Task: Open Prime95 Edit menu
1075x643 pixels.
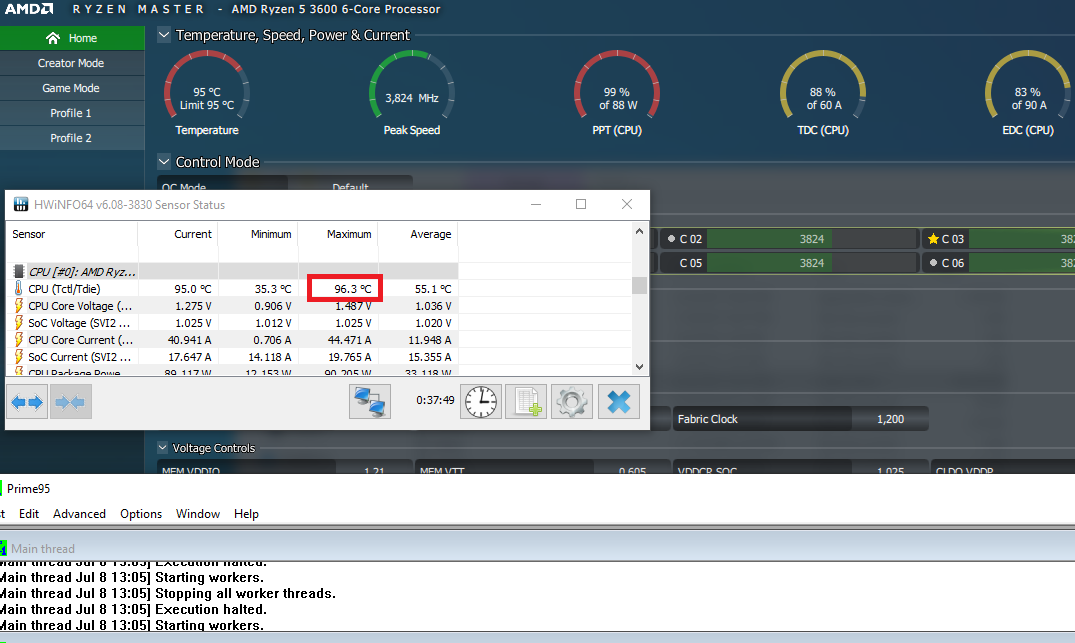Action: click(x=29, y=513)
